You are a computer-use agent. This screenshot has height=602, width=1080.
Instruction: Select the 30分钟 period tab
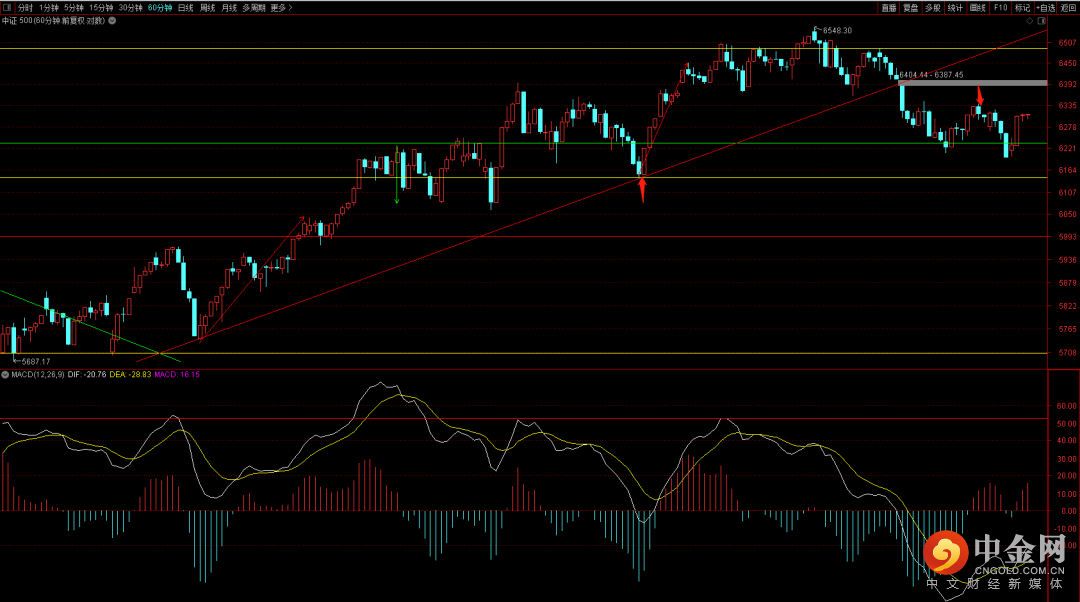pyautogui.click(x=130, y=8)
